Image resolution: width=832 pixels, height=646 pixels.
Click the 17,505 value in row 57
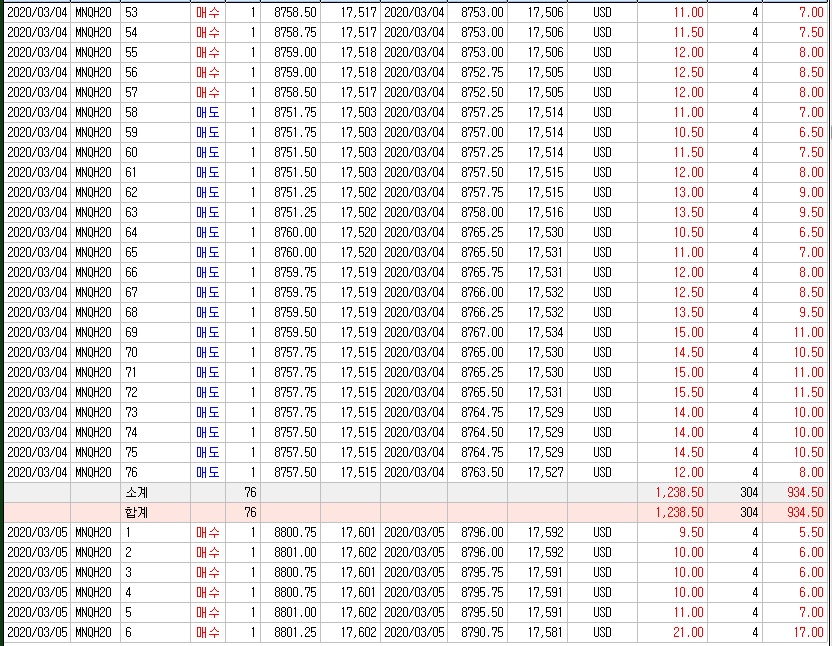545,92
